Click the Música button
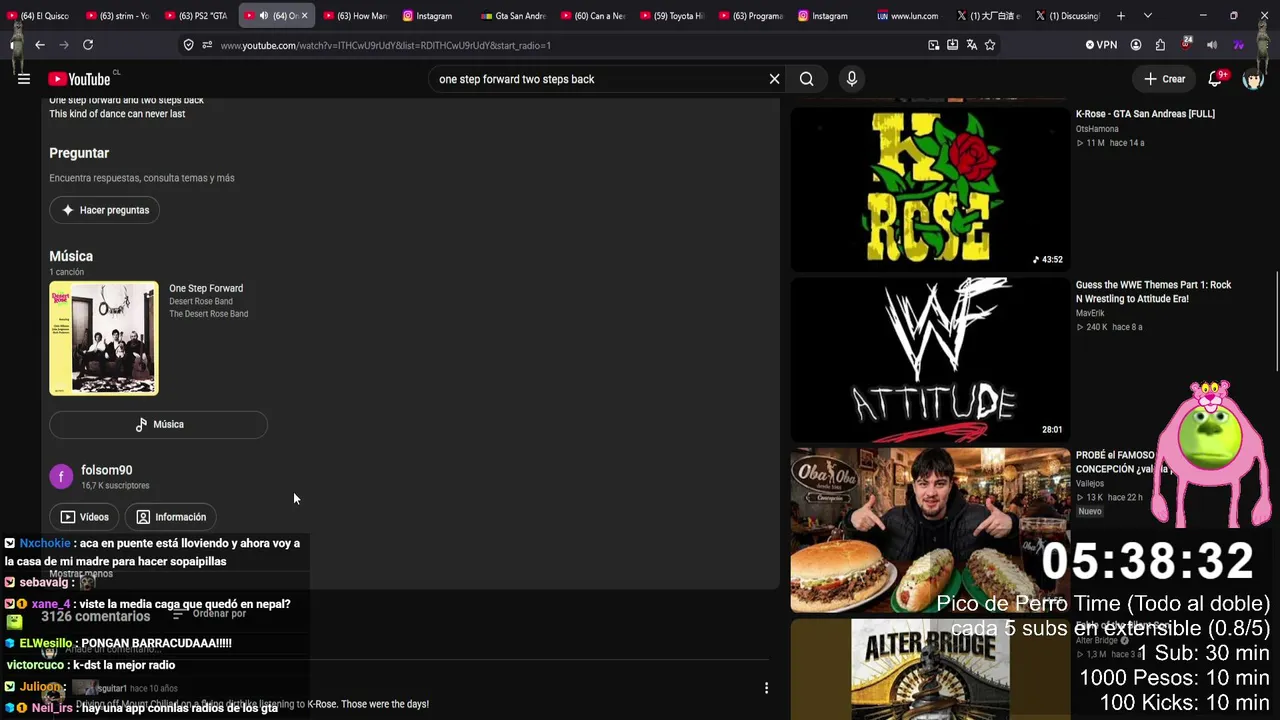This screenshot has height=720, width=1280. pyautogui.click(x=158, y=424)
